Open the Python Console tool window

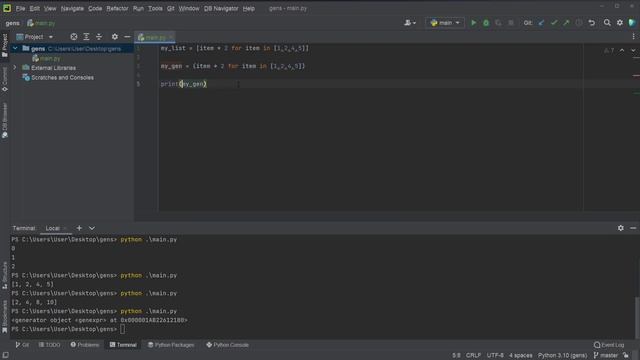(227, 345)
